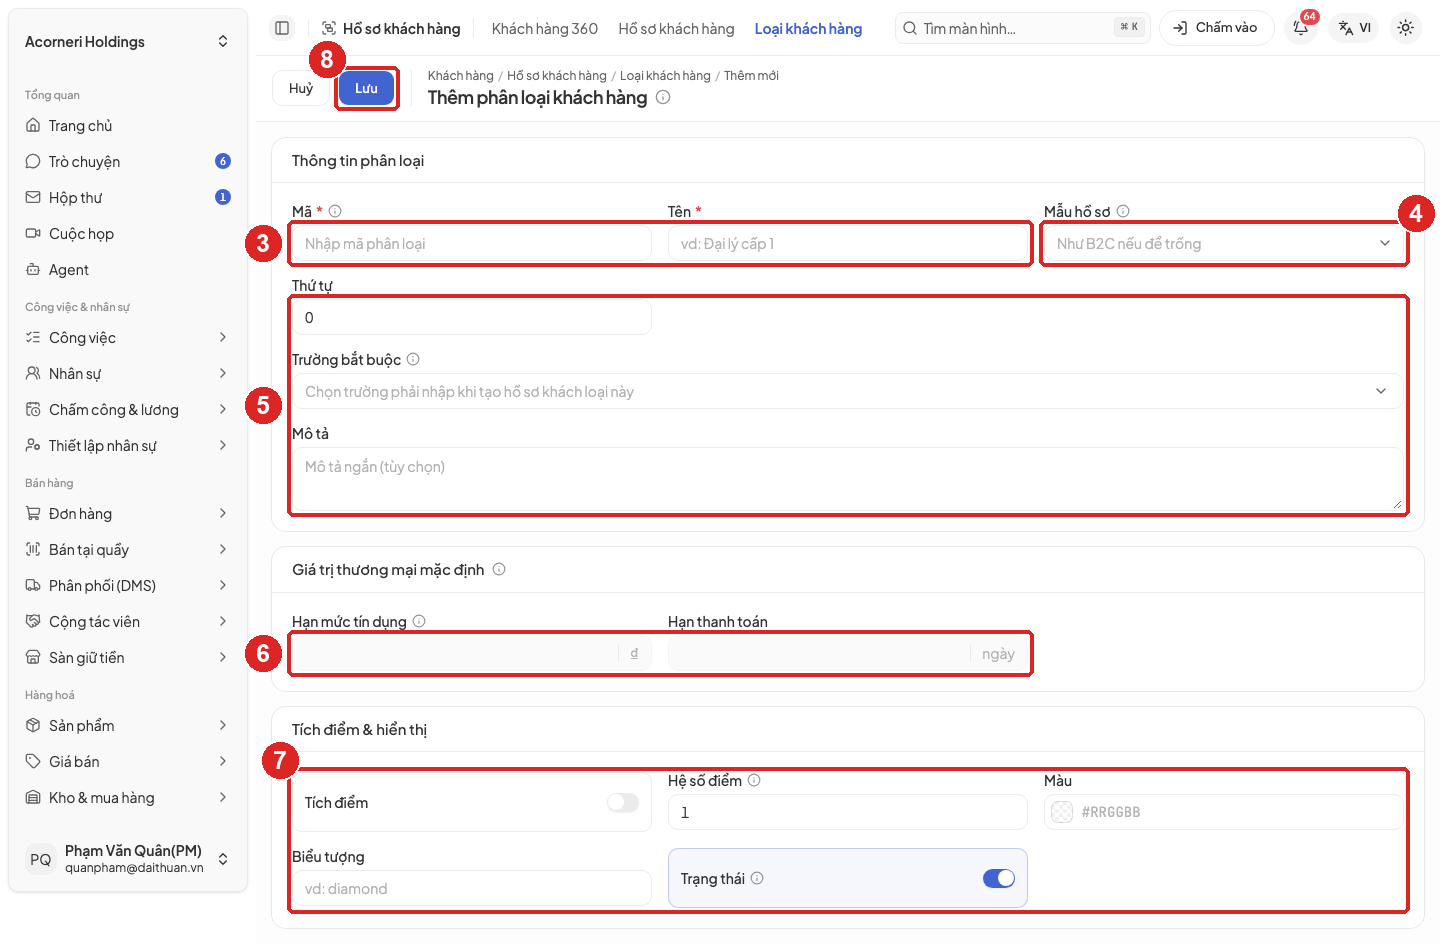Click info icon next to Giá trị thương mại mặc định
The image size is (1440, 944).
tap(499, 569)
